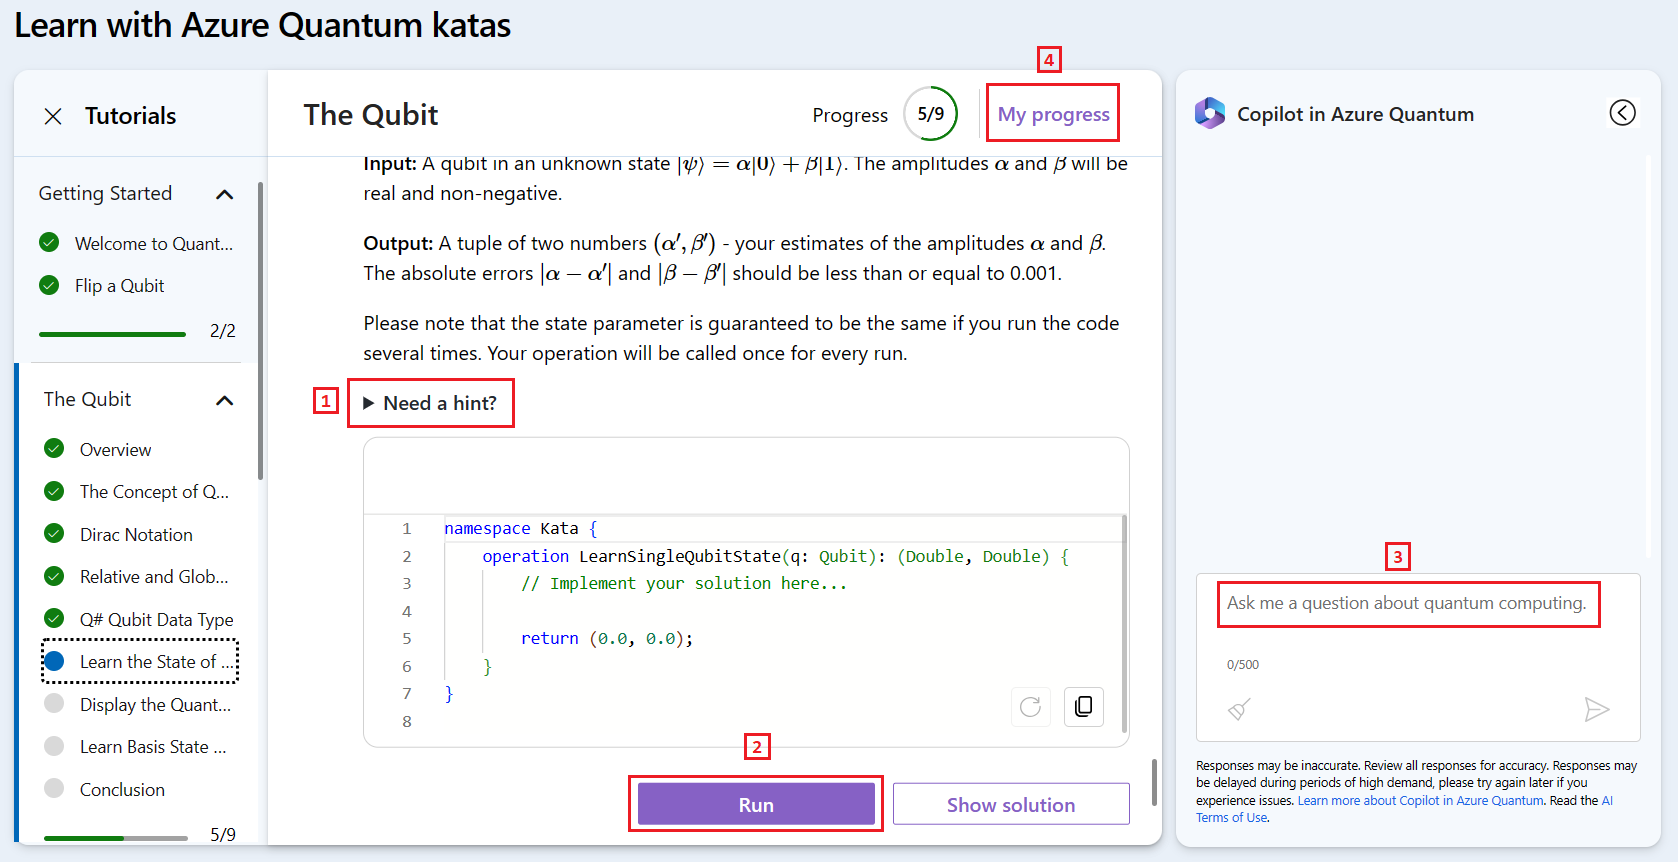Image resolution: width=1678 pixels, height=862 pixels.
Task: Close the Tutorials panel with X icon
Action: pyautogui.click(x=53, y=116)
